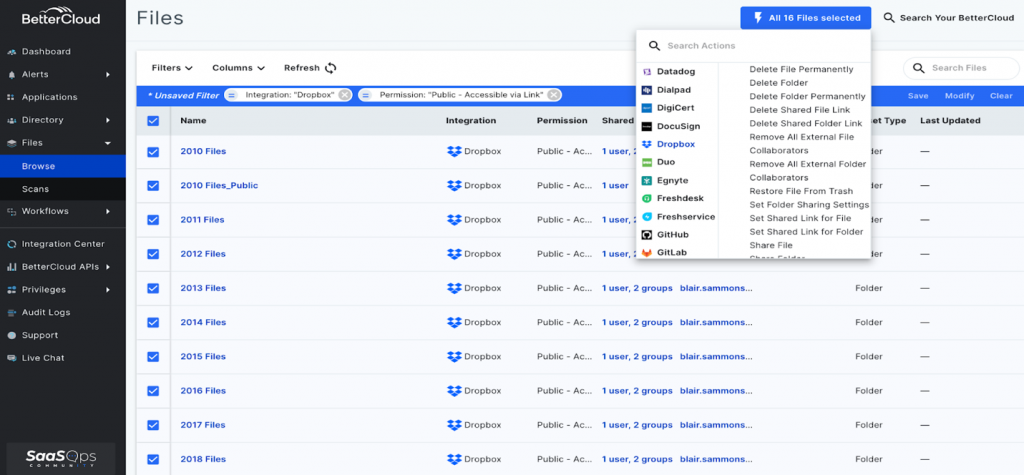1024x475 pixels.
Task: Choose the GitHub integration icon
Action: 647,234
